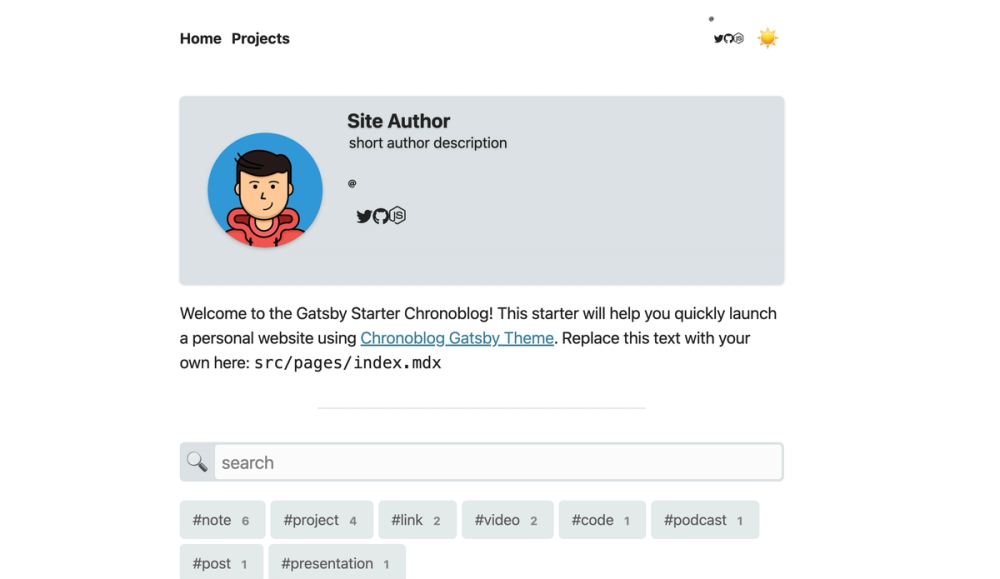Image resolution: width=1000 pixels, height=579 pixels.
Task: Click the Node.js icon in the header
Action: pyautogui.click(x=739, y=39)
